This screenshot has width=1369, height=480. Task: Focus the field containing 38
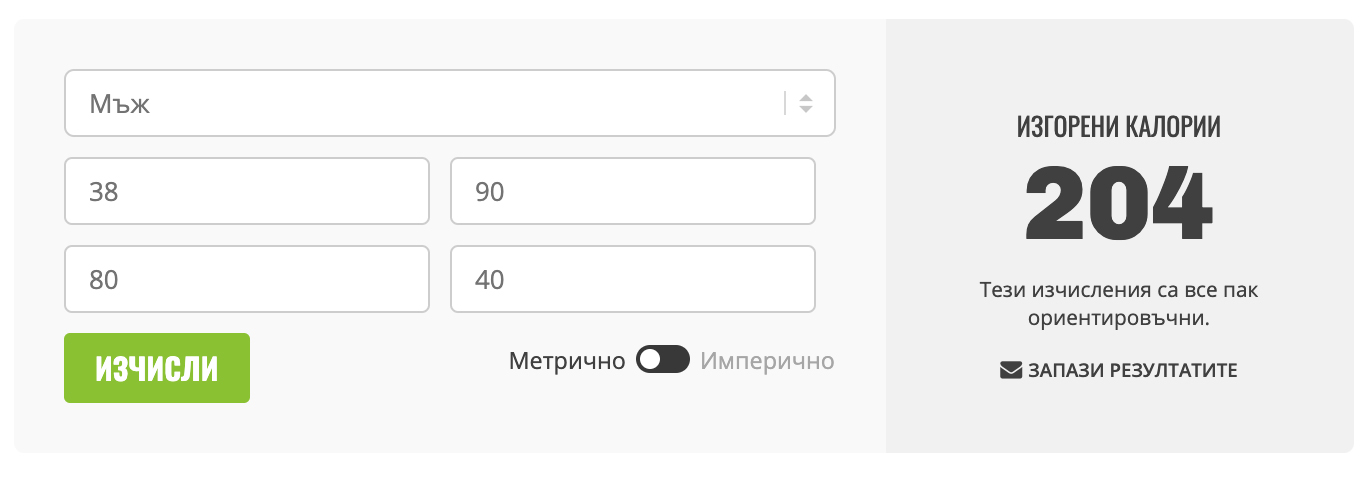pyautogui.click(x=247, y=191)
